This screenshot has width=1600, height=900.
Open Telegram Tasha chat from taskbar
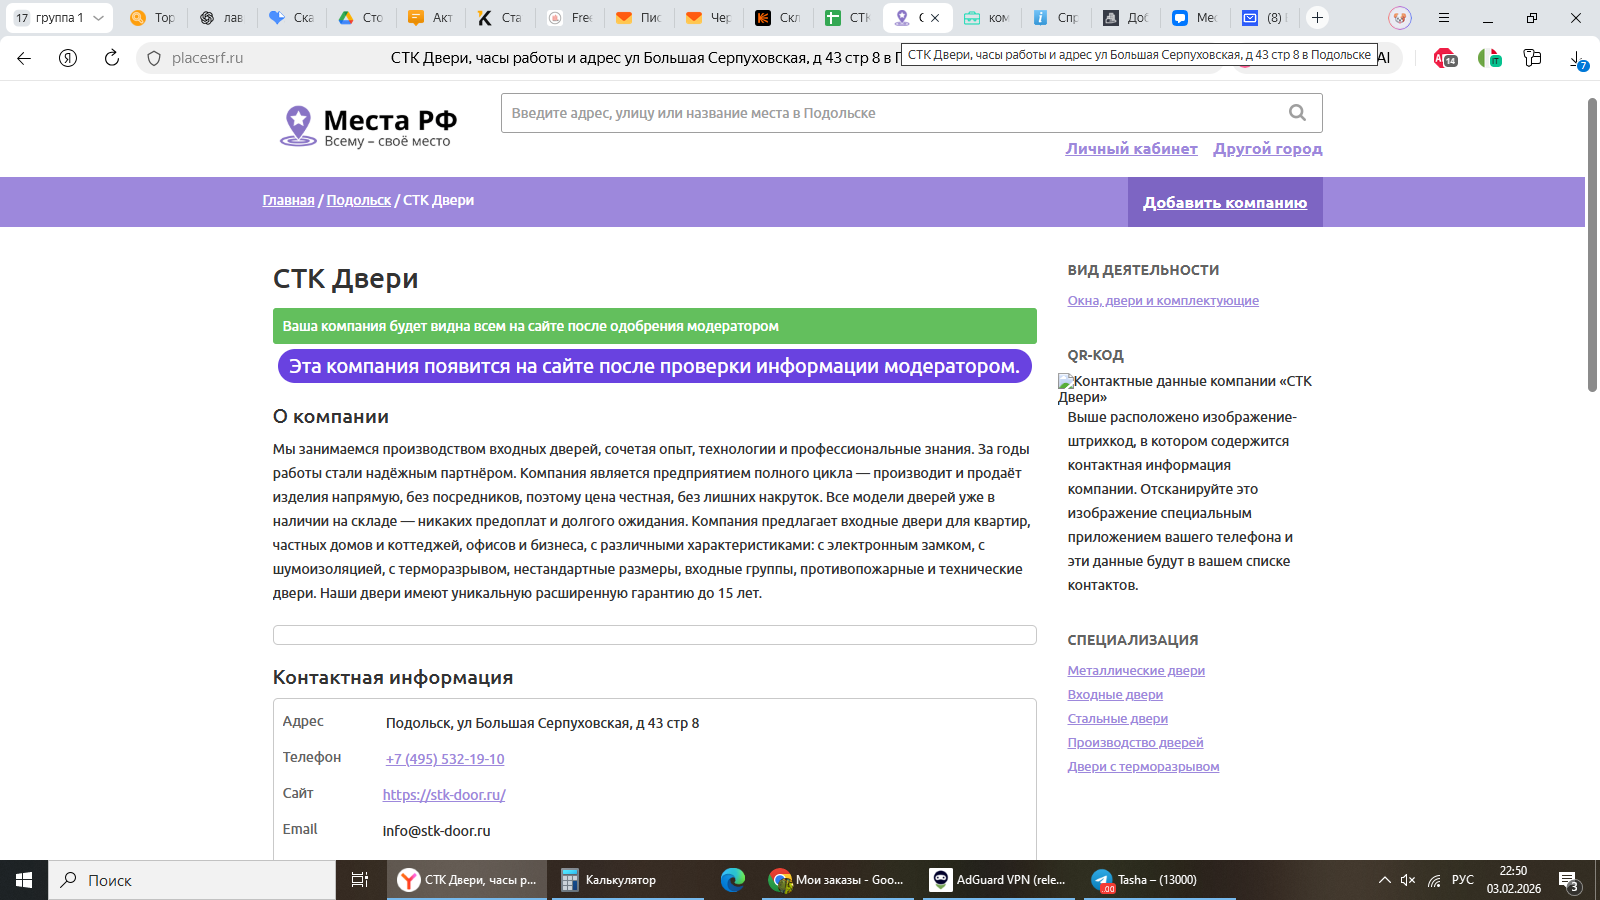[1160, 880]
